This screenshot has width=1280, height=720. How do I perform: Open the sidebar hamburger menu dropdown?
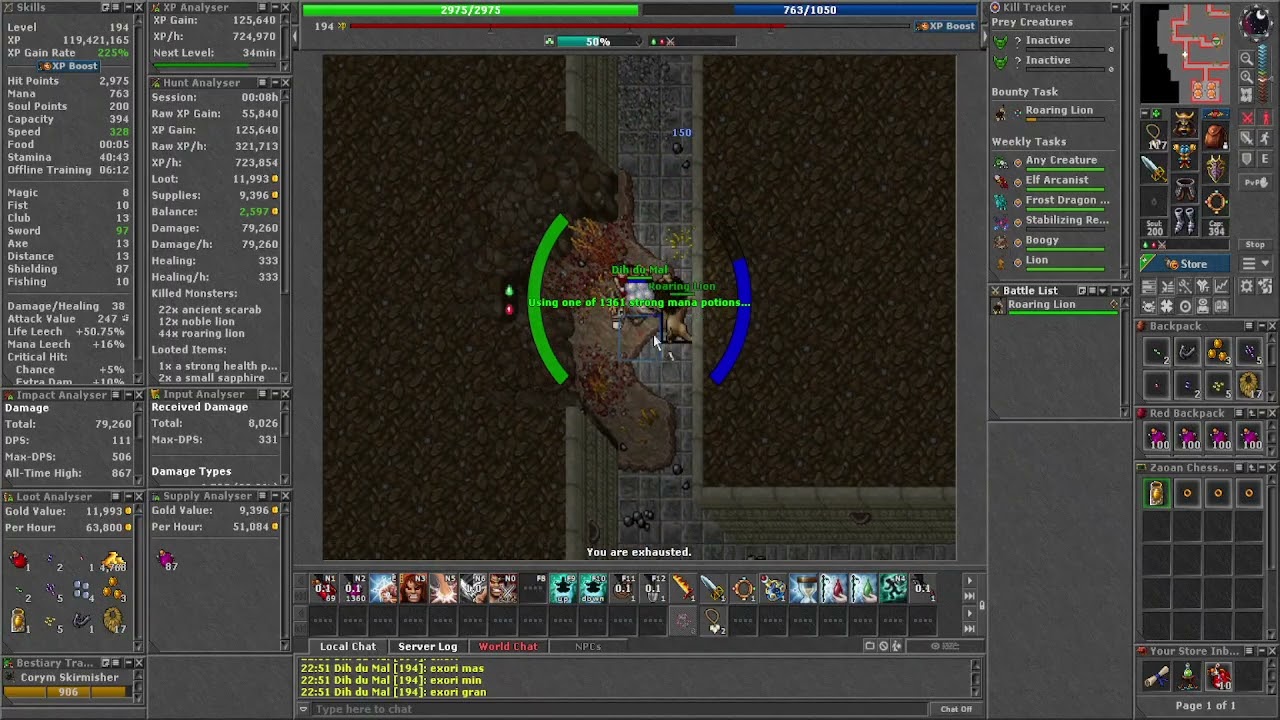pos(1255,263)
